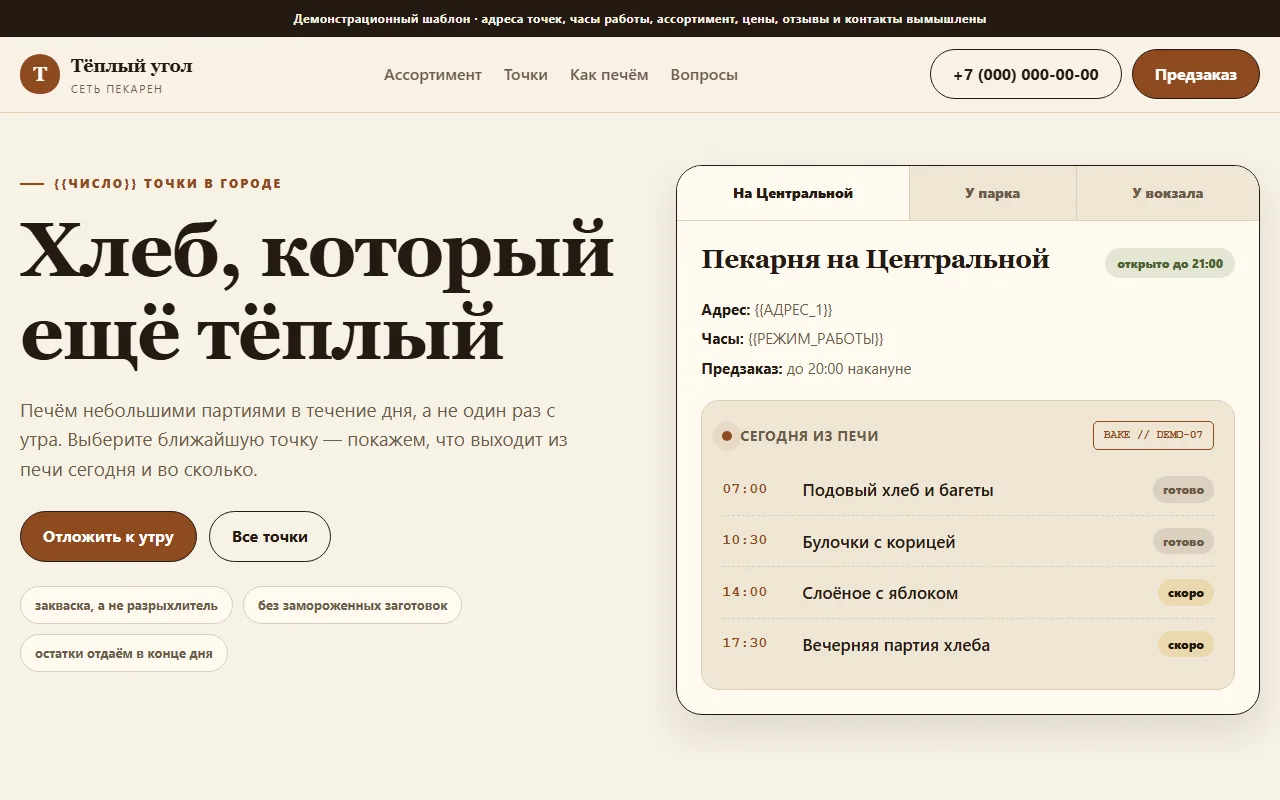1280x800 pixels.
Task: Open the «Как печём» navigation link
Action: [x=609, y=75]
